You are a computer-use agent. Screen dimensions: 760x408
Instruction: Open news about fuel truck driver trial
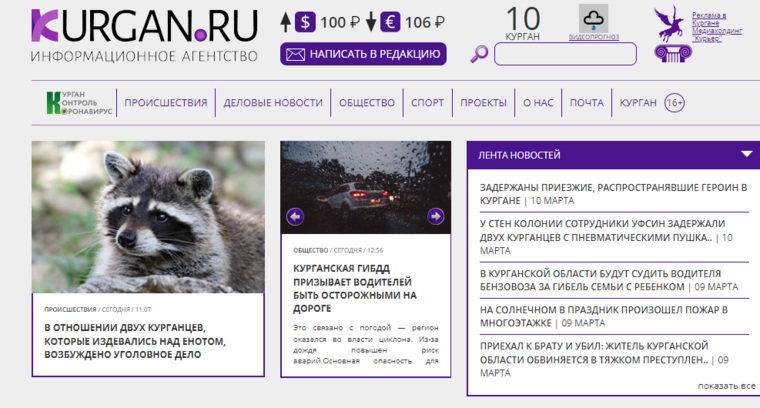point(609,280)
